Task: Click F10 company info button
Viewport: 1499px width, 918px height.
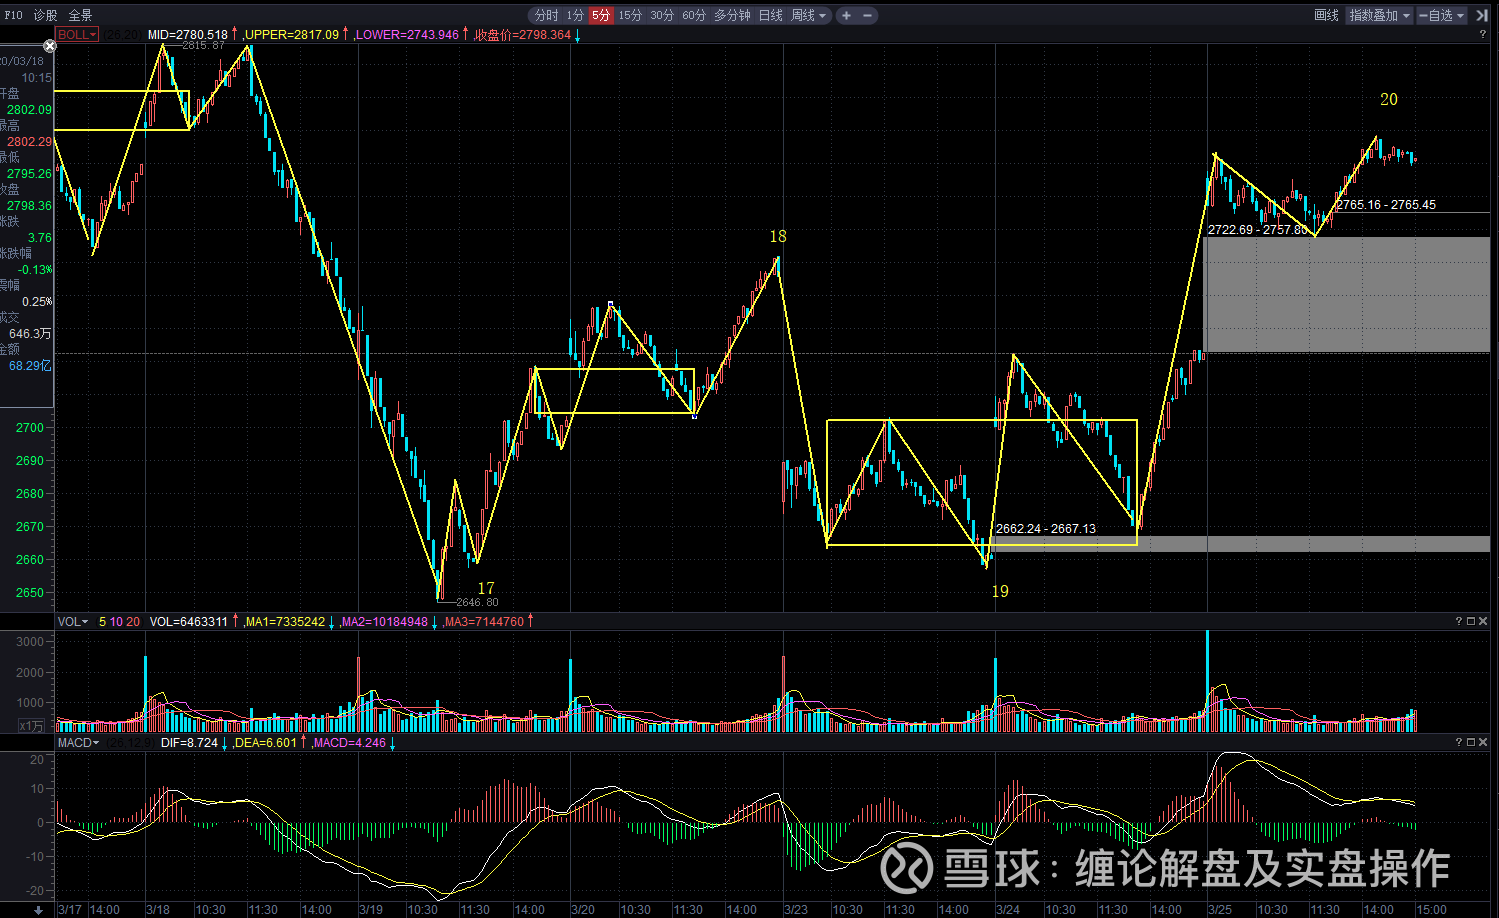Action: coord(13,15)
